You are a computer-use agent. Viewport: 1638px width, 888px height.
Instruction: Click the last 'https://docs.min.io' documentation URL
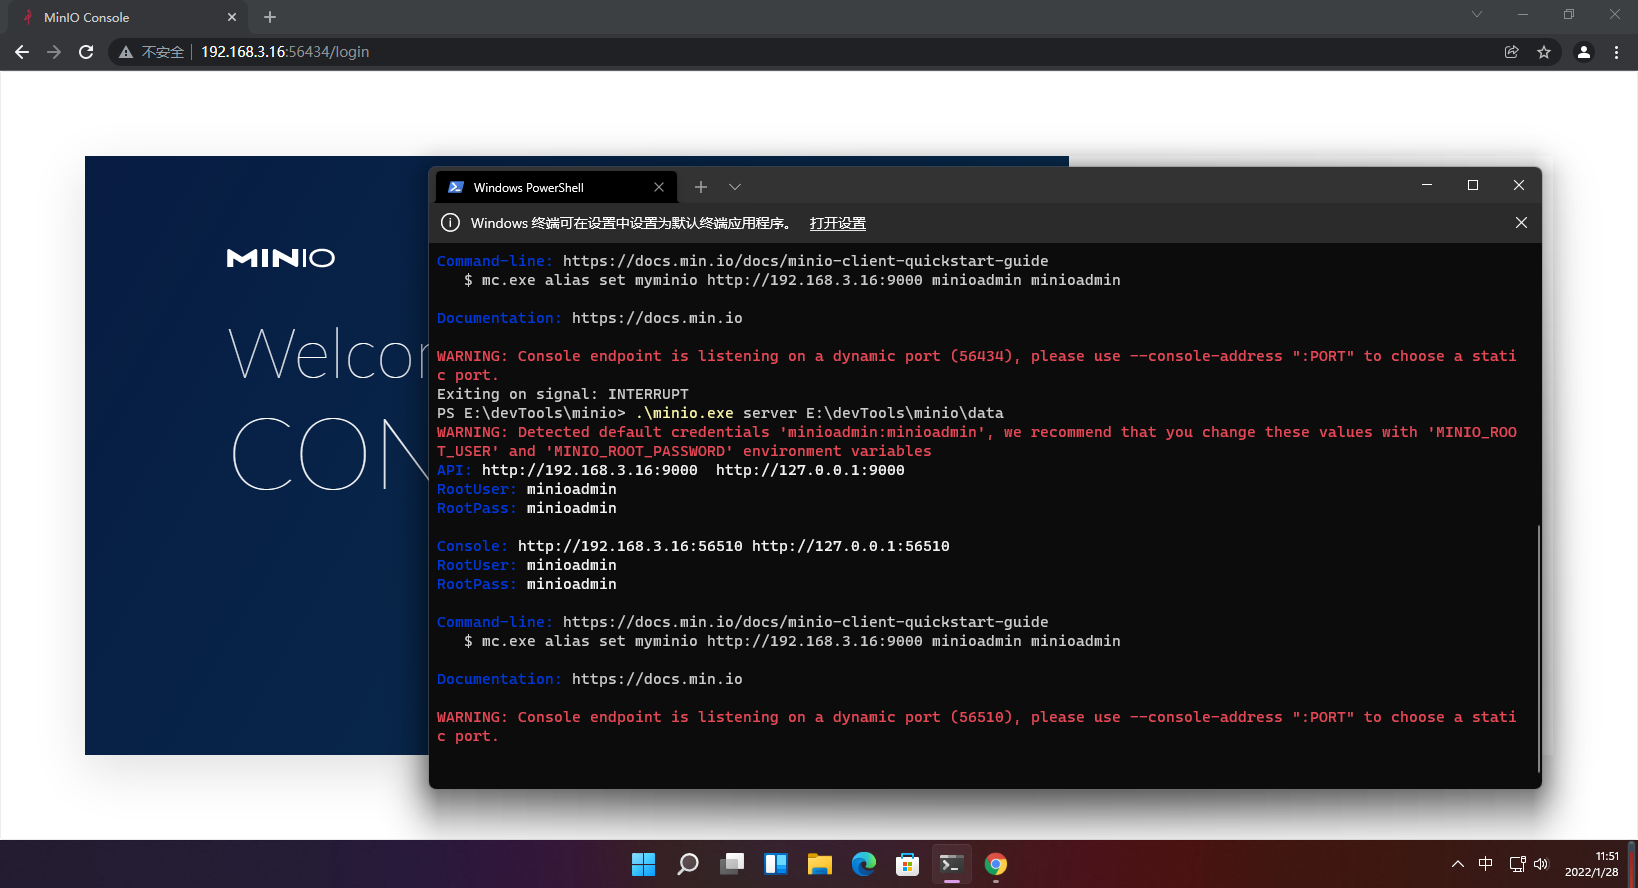657,679
